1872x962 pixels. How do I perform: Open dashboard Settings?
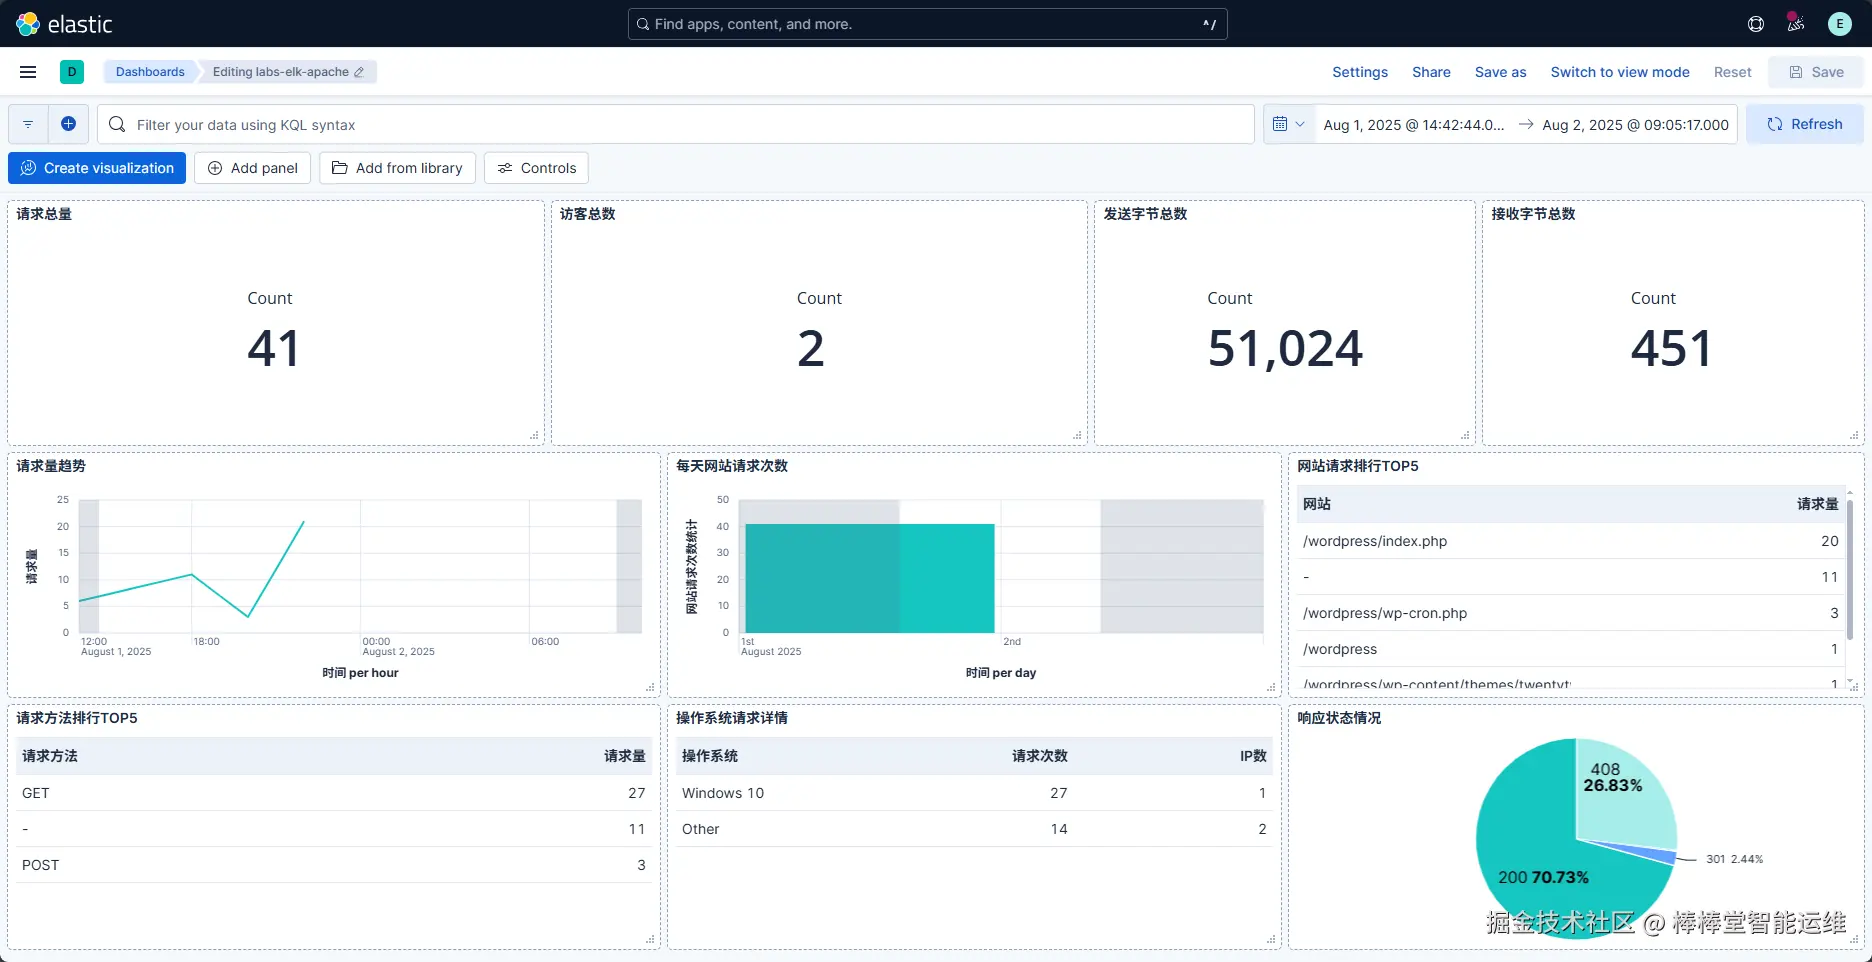(1360, 72)
